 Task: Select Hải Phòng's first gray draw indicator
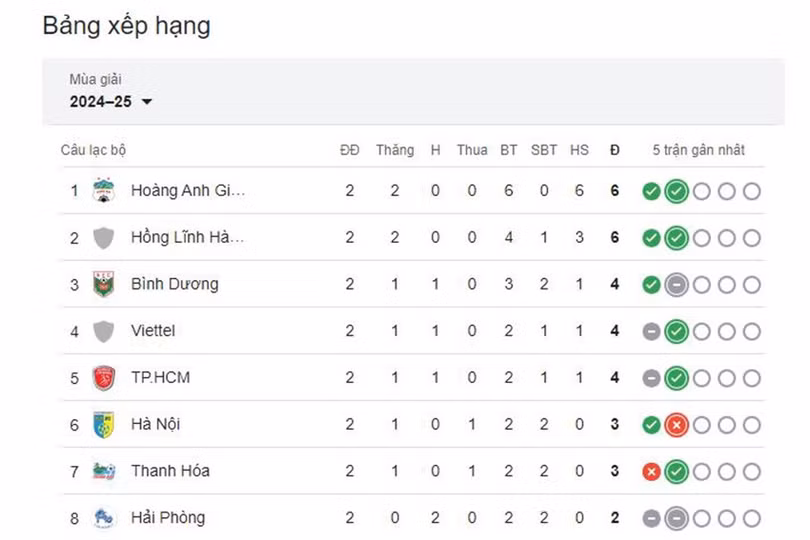(651, 518)
